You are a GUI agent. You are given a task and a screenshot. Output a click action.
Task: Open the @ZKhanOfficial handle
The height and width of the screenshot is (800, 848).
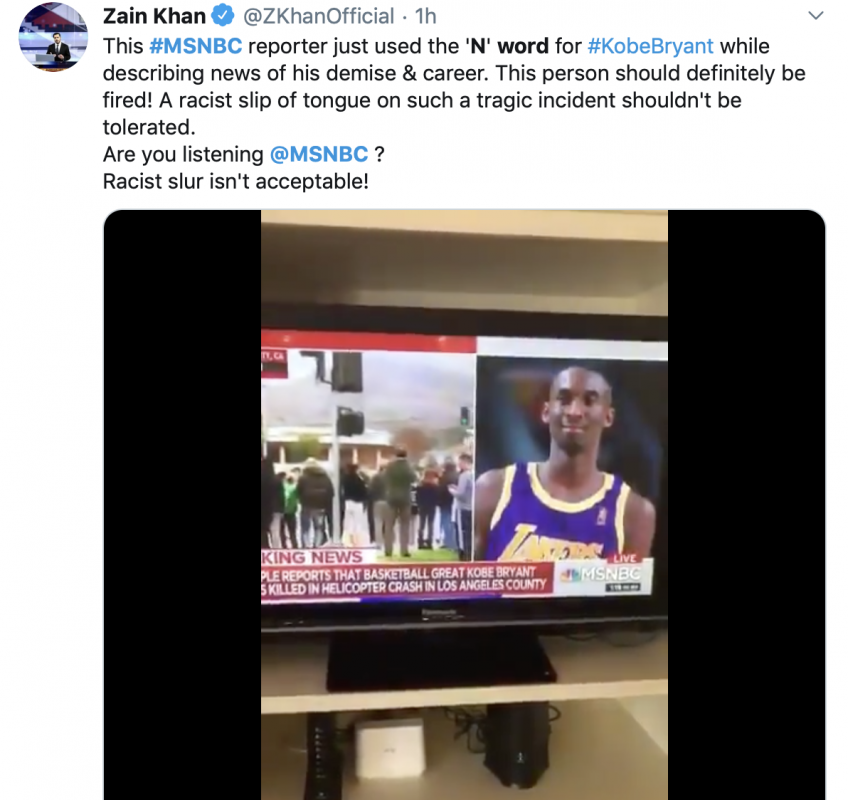[x=319, y=16]
